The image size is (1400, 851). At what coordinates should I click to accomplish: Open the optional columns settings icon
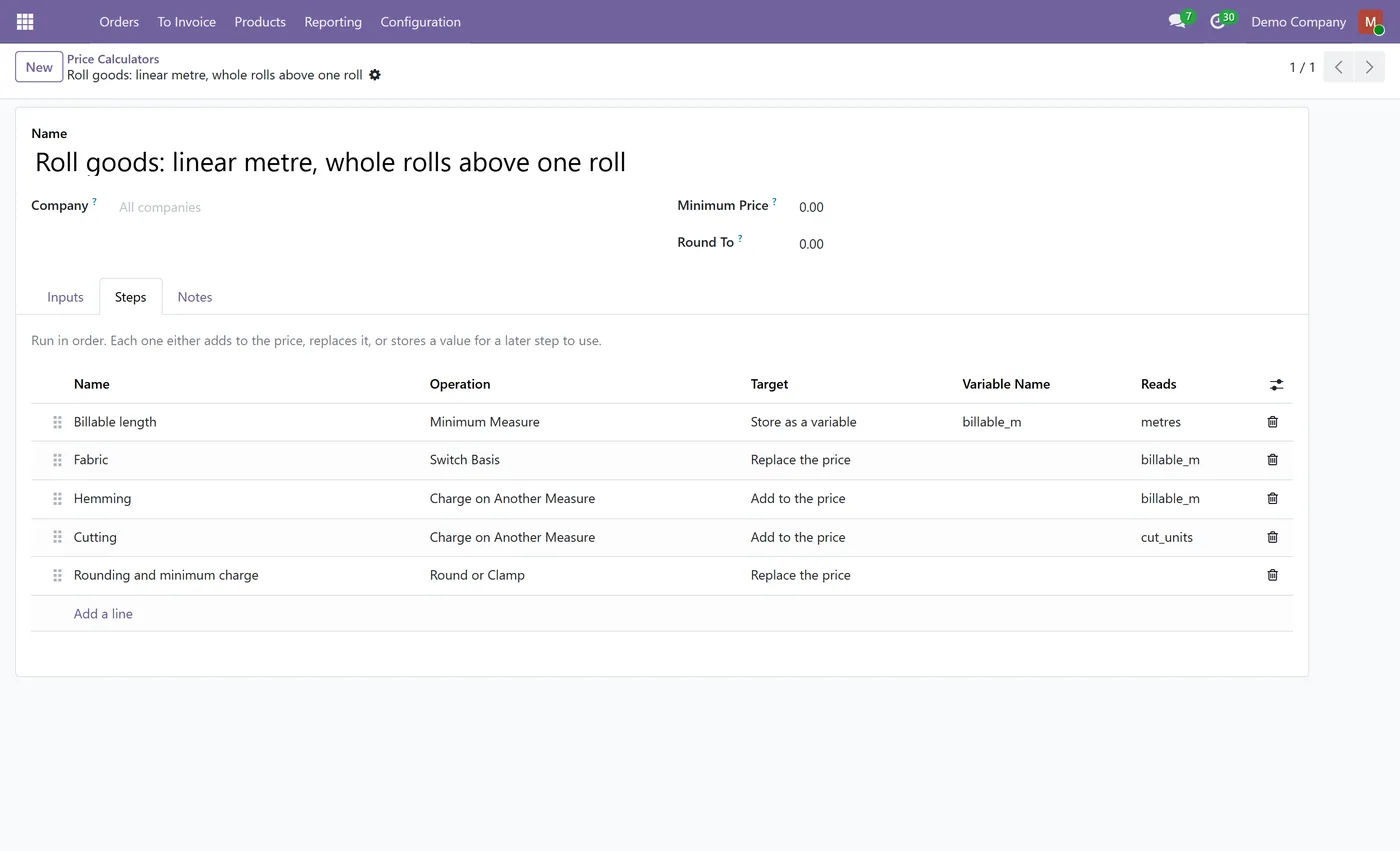coord(1276,384)
